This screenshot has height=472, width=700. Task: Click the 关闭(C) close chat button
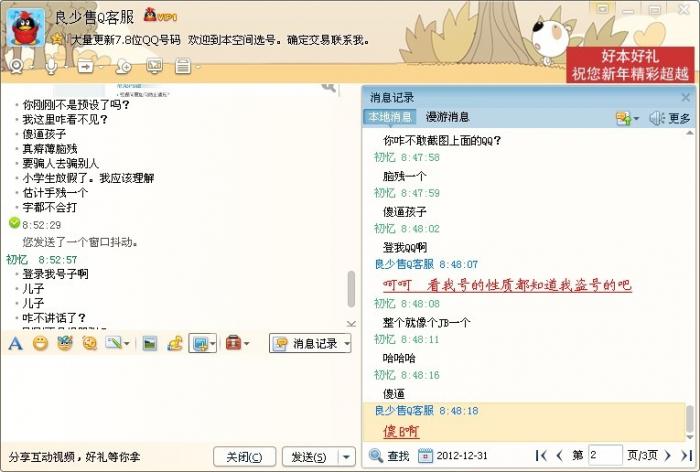tap(244, 457)
